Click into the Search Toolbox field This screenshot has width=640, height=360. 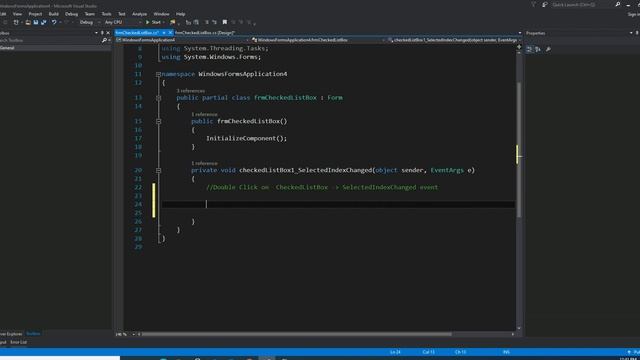[x=50, y=40]
